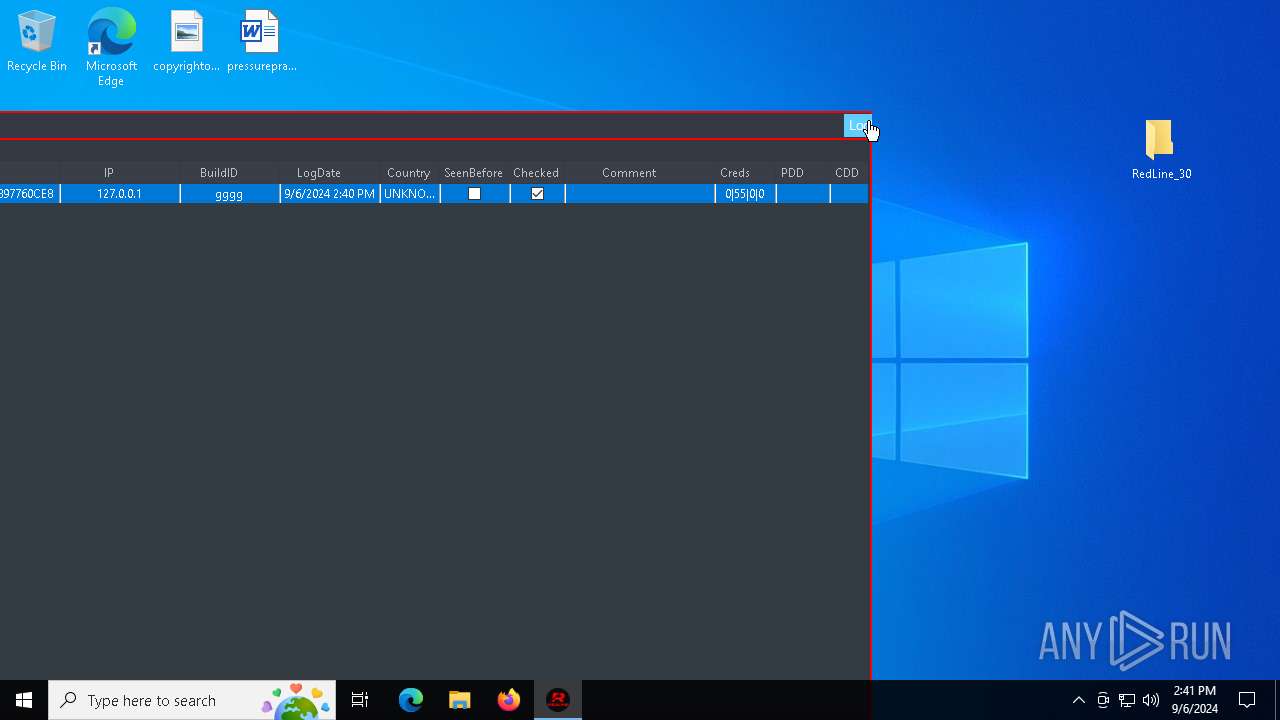The height and width of the screenshot is (720, 1280).
Task: Uncheck the Checked checkbox in the row
Action: [537, 194]
